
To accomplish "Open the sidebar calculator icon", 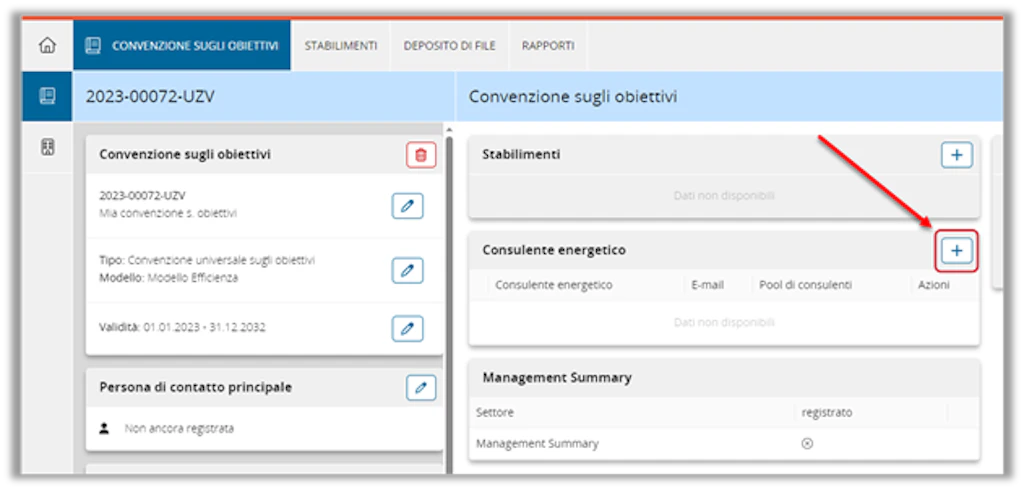I will [48, 147].
